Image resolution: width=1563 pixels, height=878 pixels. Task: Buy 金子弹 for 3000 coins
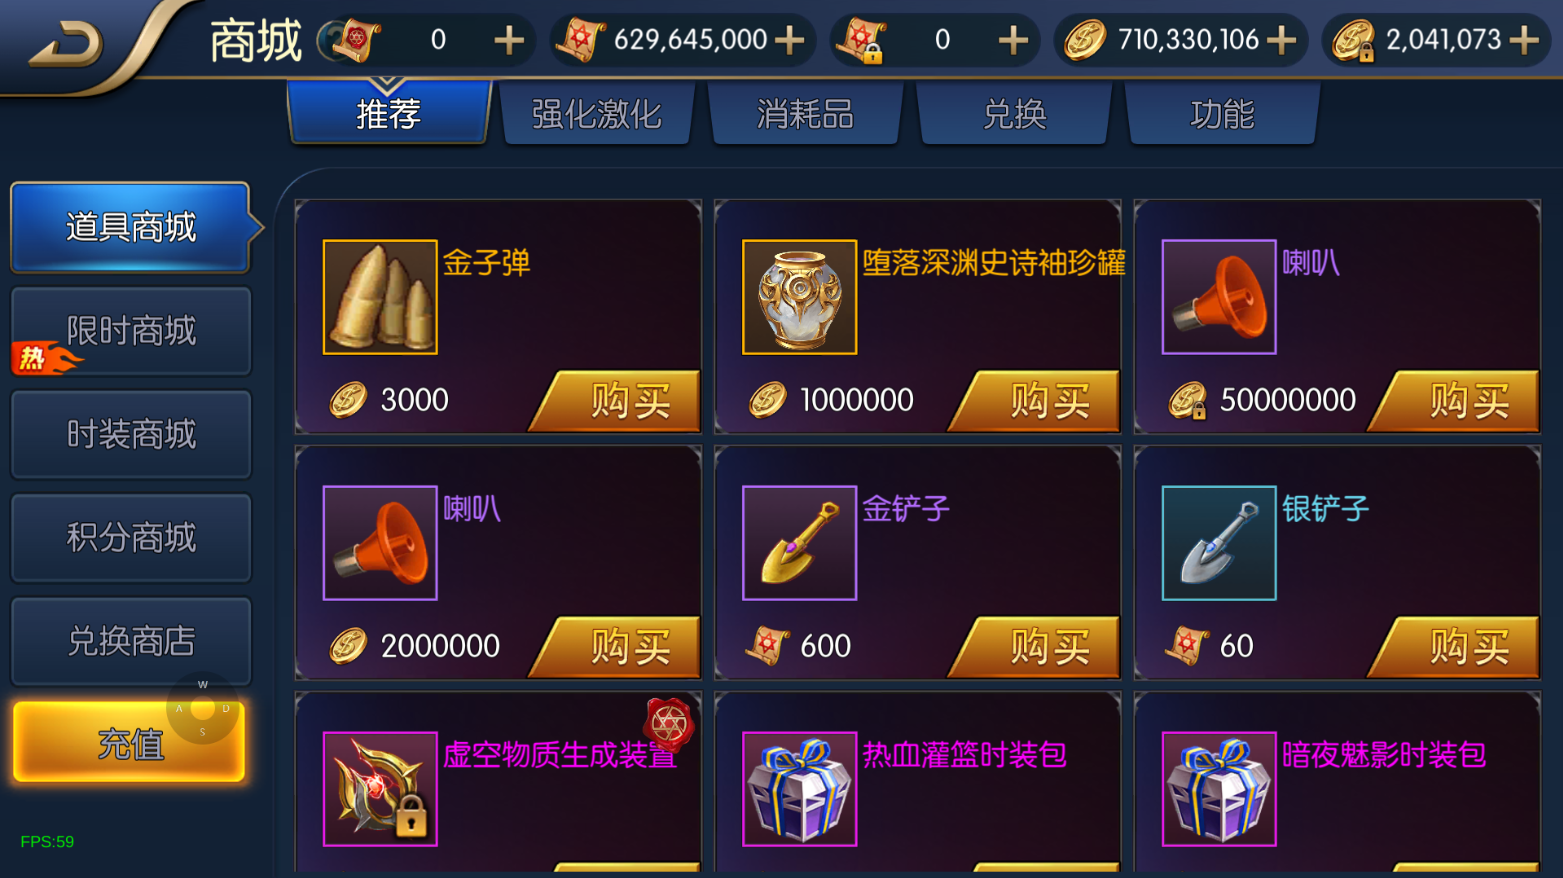coord(617,400)
